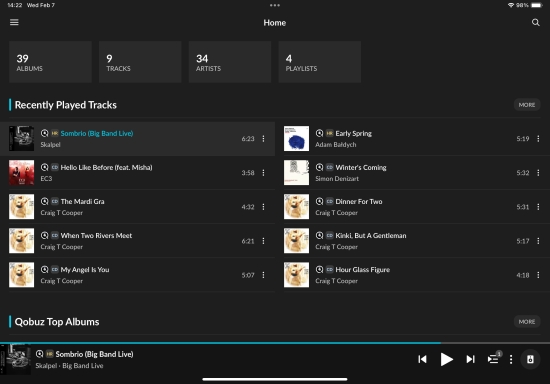Open now-playing album artwork thumbnail
Viewport: 550px width, 384px height.
[x=15, y=359]
